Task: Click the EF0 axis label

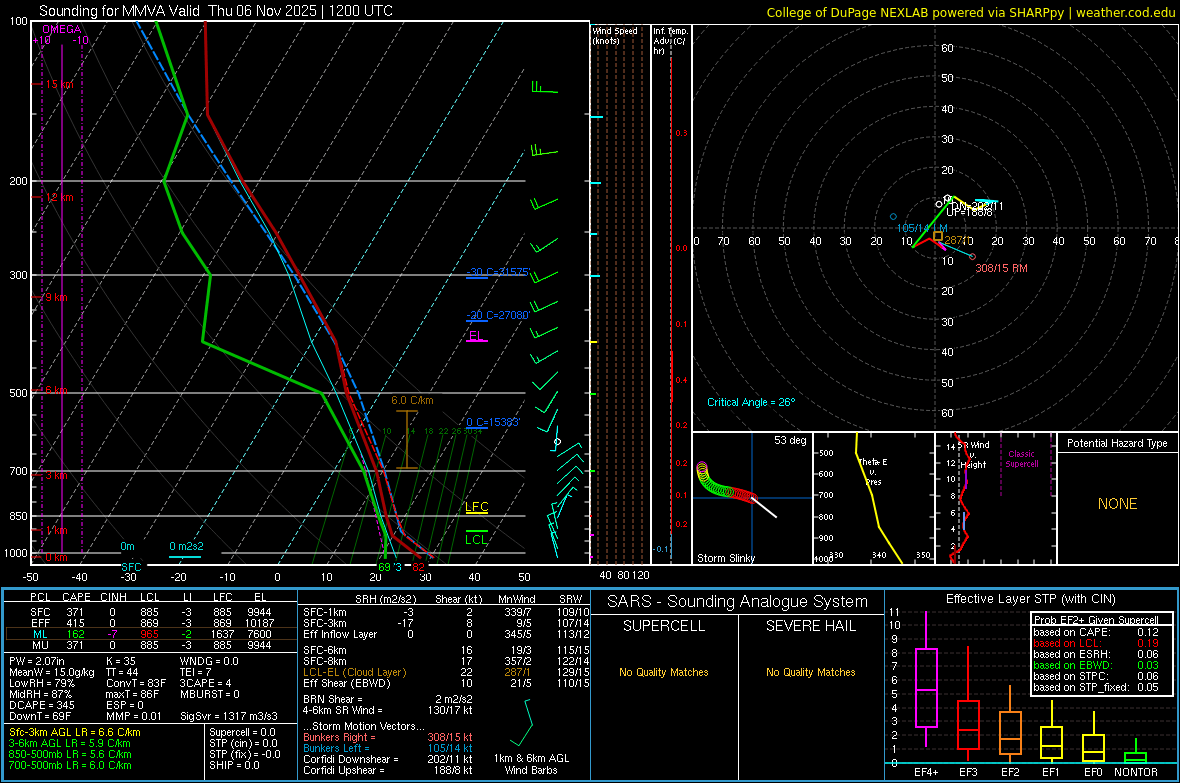Action: click(1093, 772)
